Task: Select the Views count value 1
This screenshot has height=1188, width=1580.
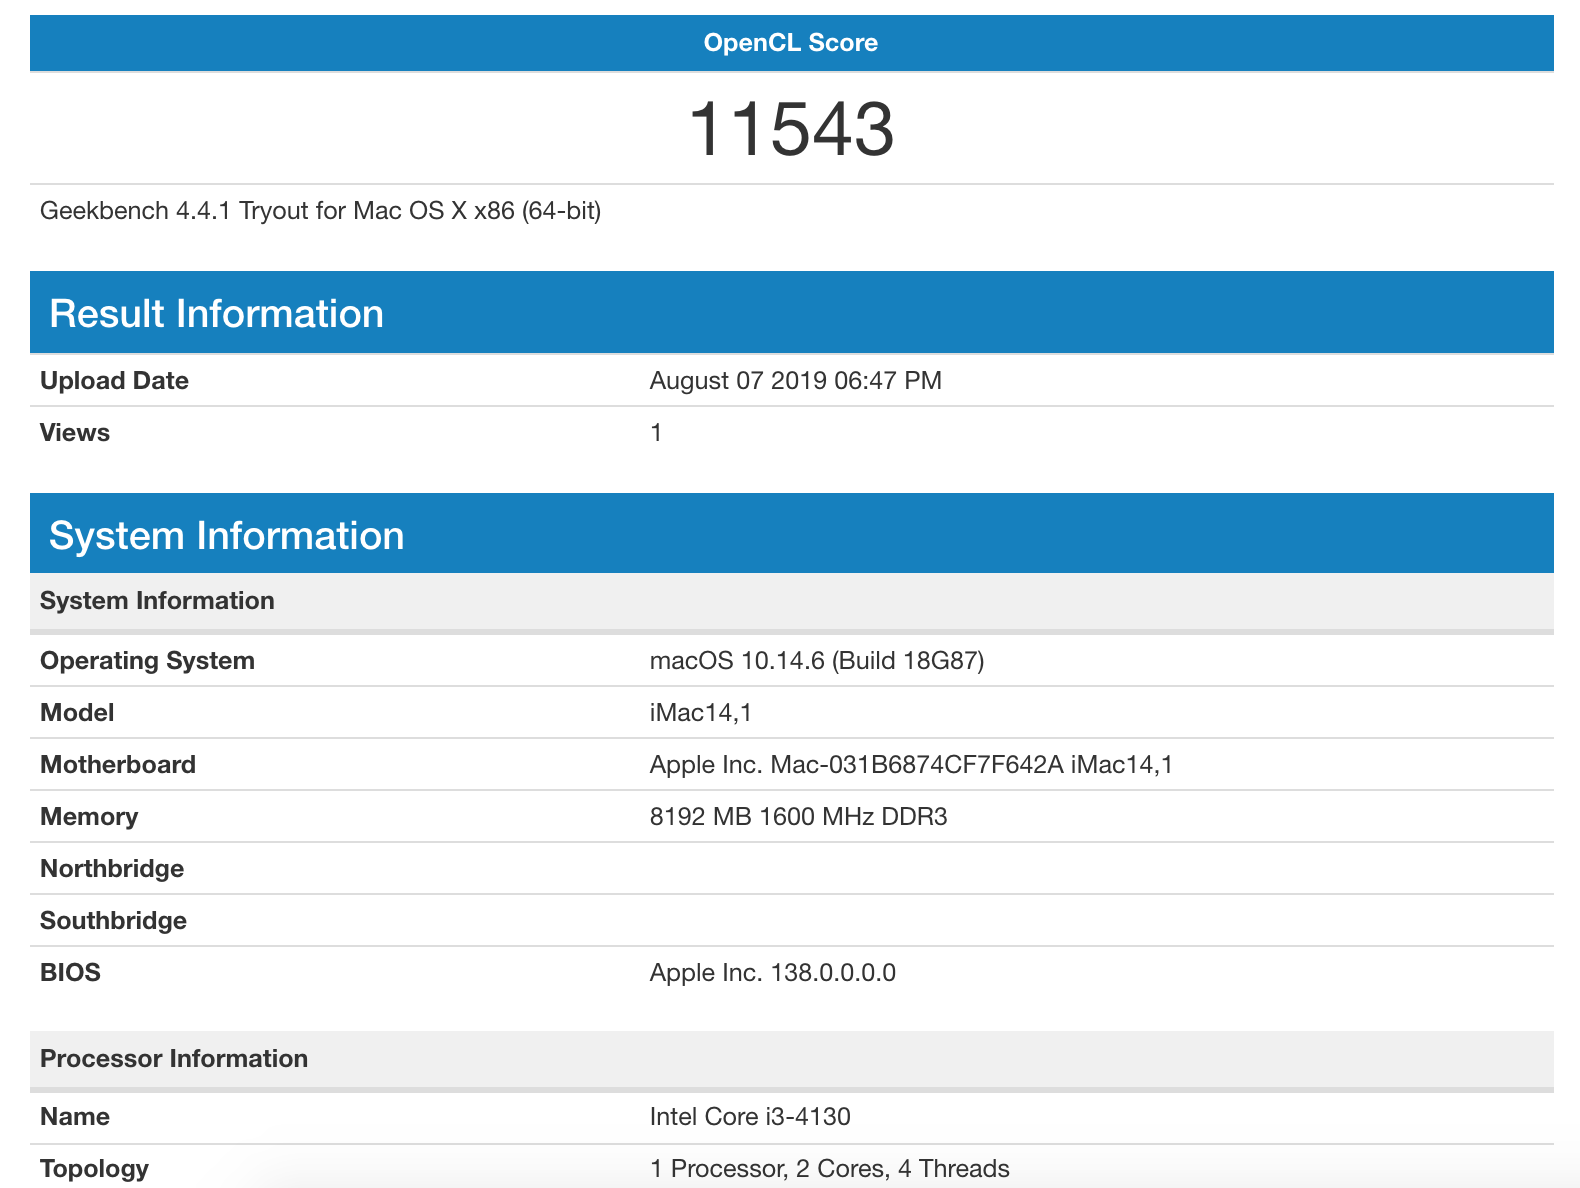Action: 656,433
